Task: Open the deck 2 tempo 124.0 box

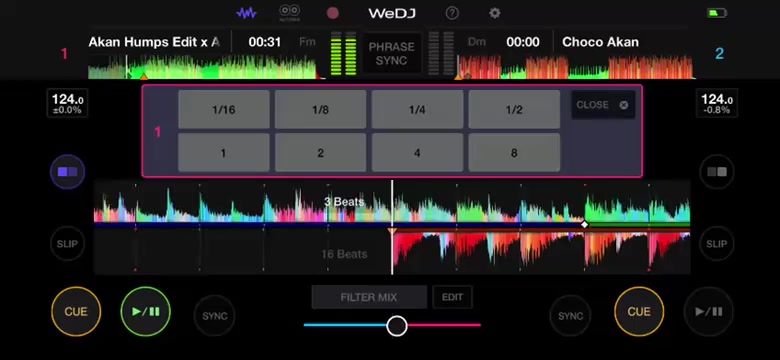Action: click(x=717, y=103)
